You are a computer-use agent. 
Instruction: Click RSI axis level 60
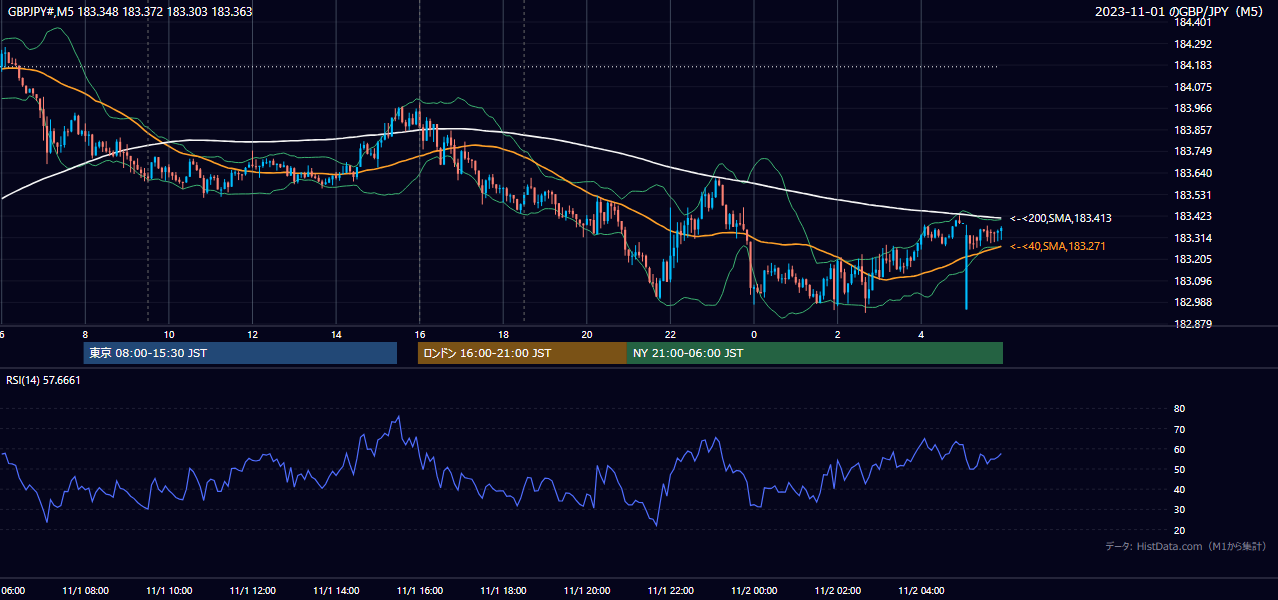point(1179,449)
